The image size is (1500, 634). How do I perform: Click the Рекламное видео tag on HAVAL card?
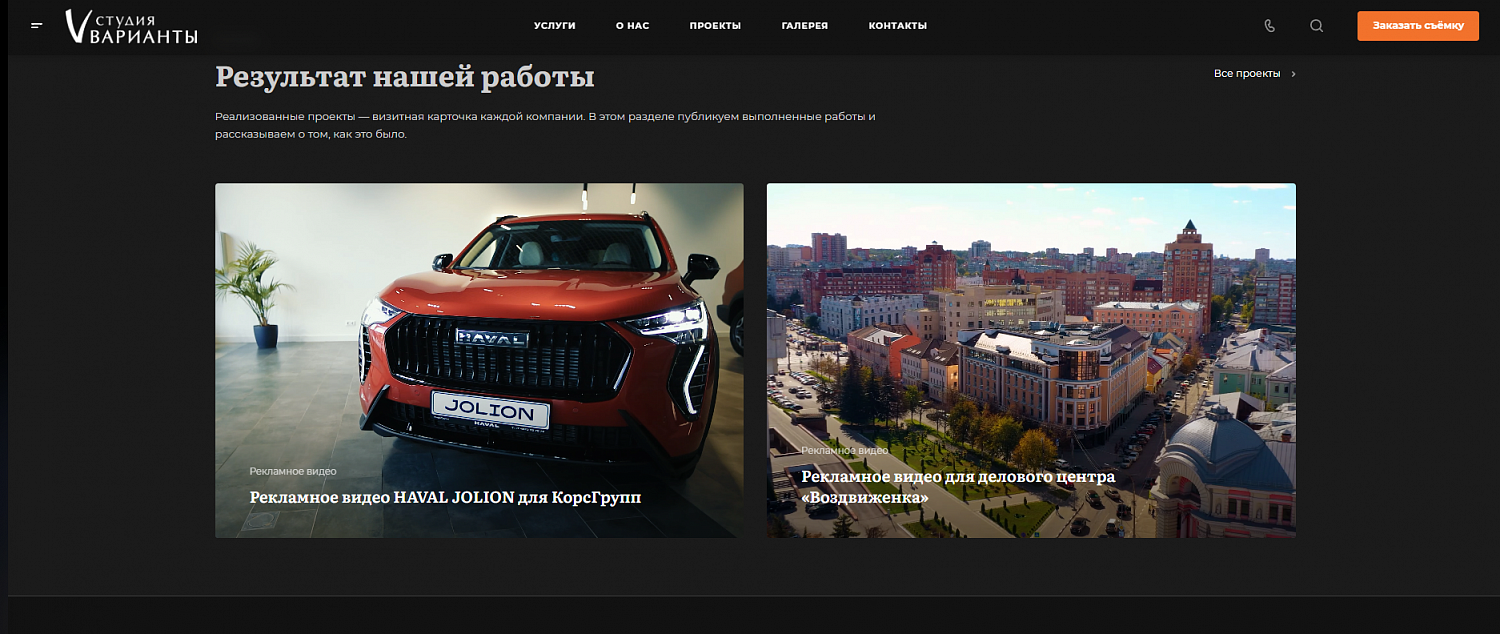(293, 471)
